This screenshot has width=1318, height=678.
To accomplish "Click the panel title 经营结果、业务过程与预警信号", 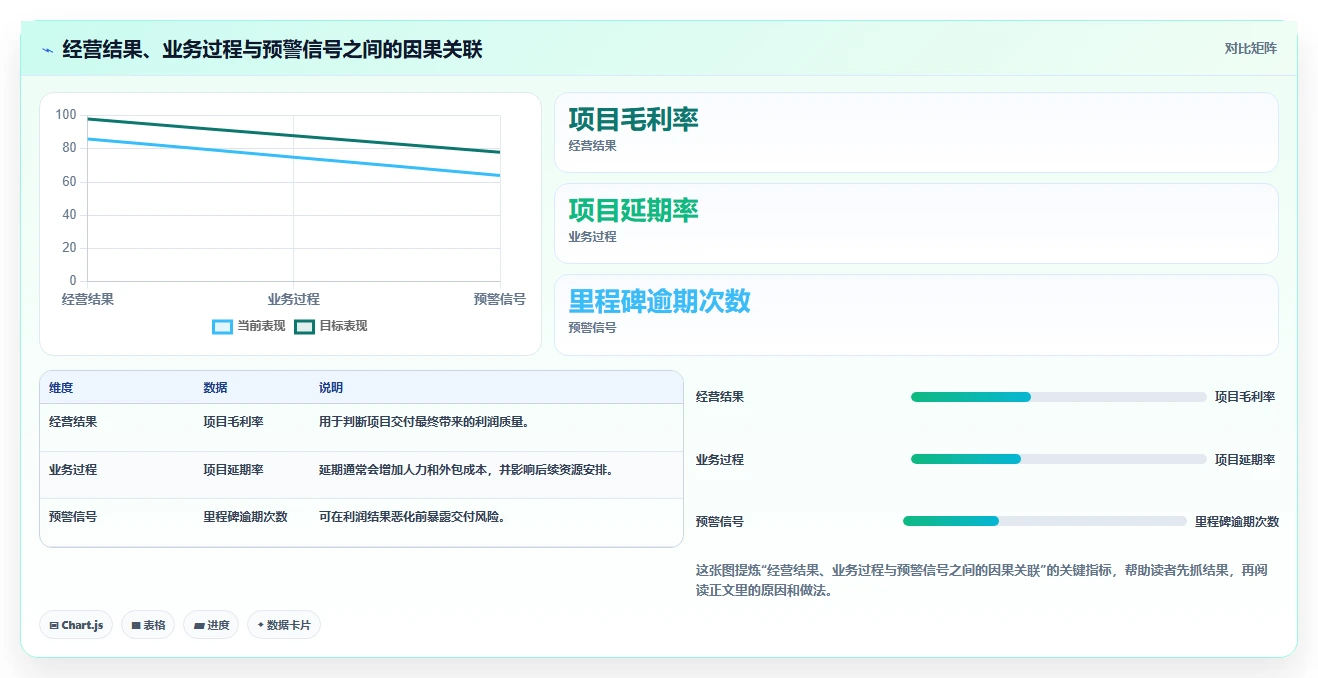I will coord(272,49).
